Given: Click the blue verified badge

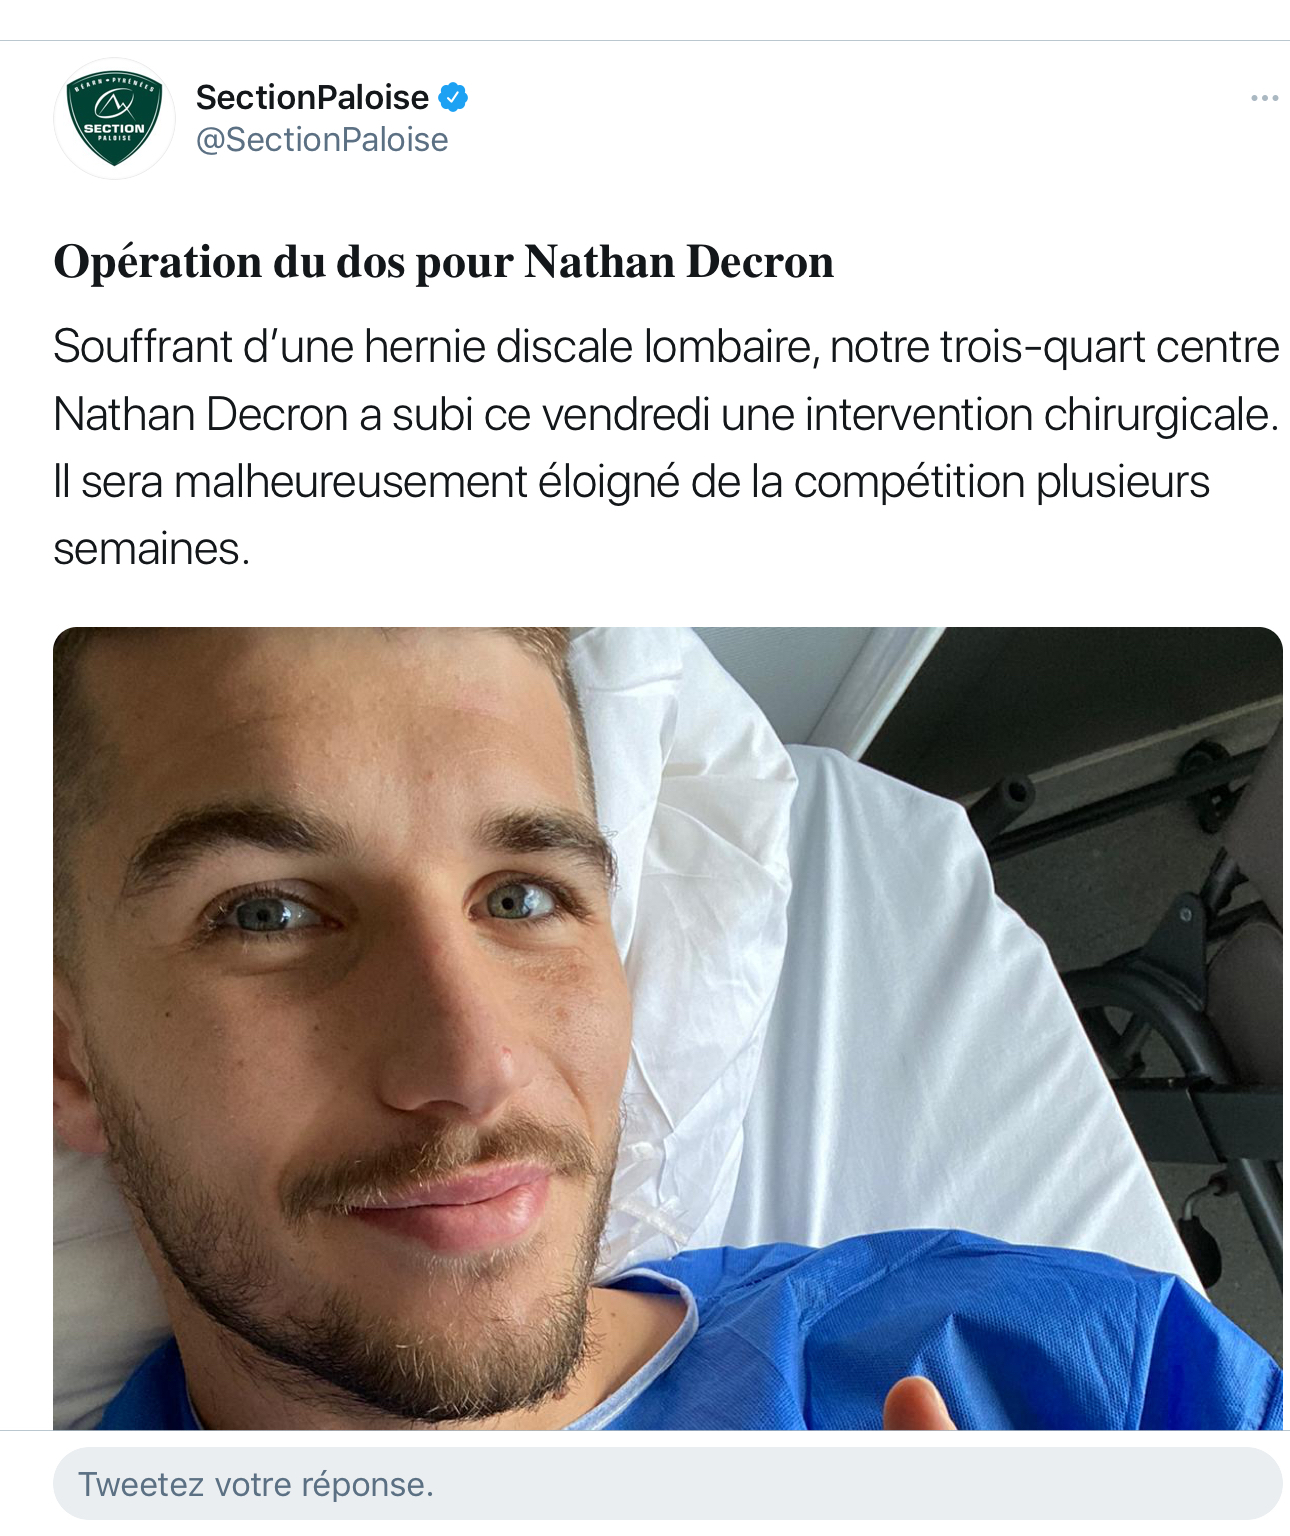Looking at the screenshot, I should click(x=454, y=97).
